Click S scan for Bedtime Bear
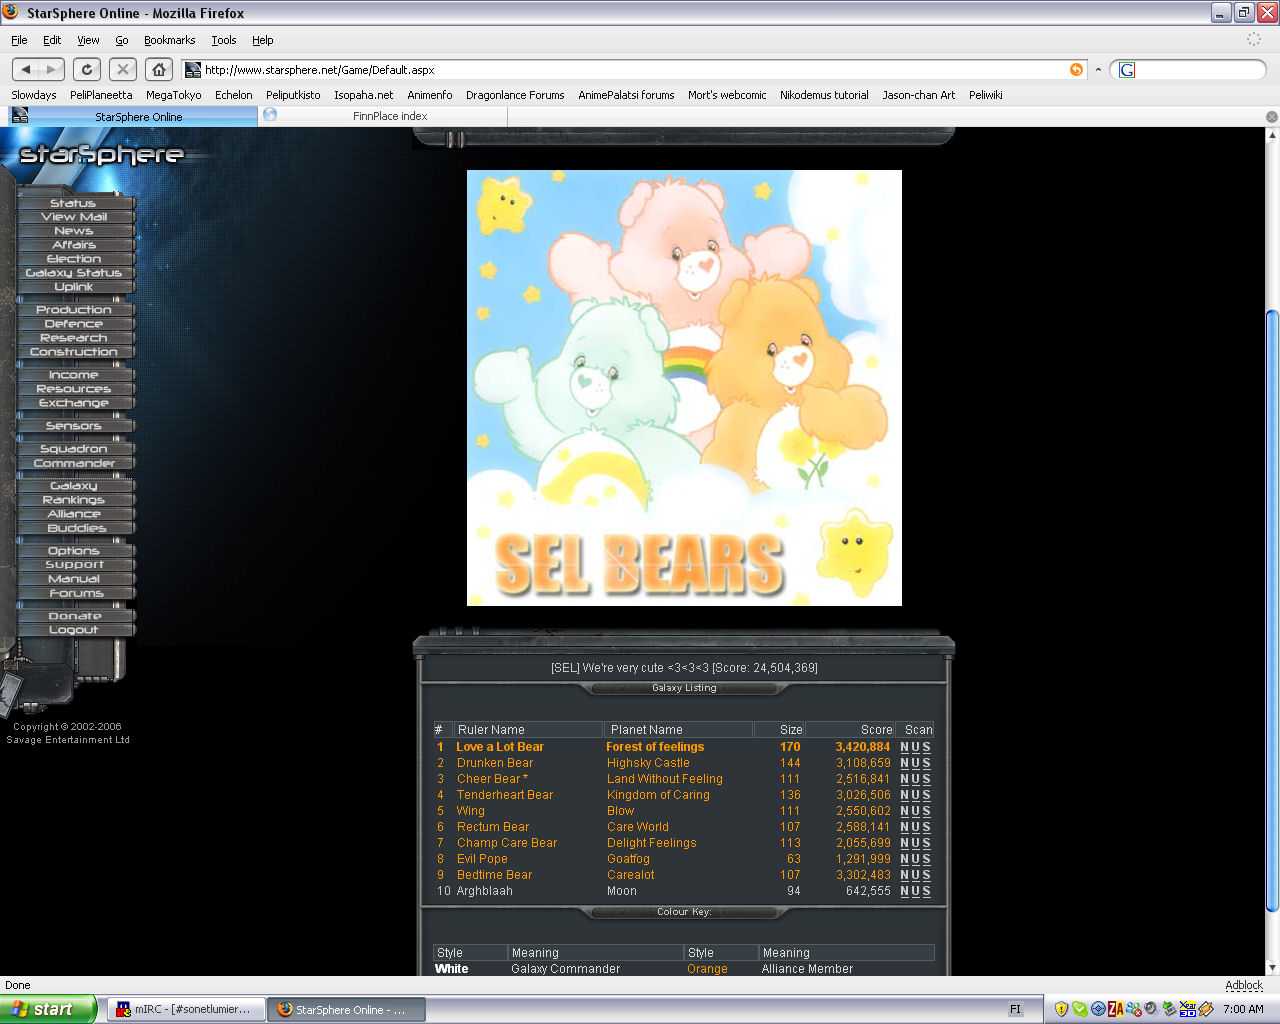The width and height of the screenshot is (1280, 1024). point(926,875)
